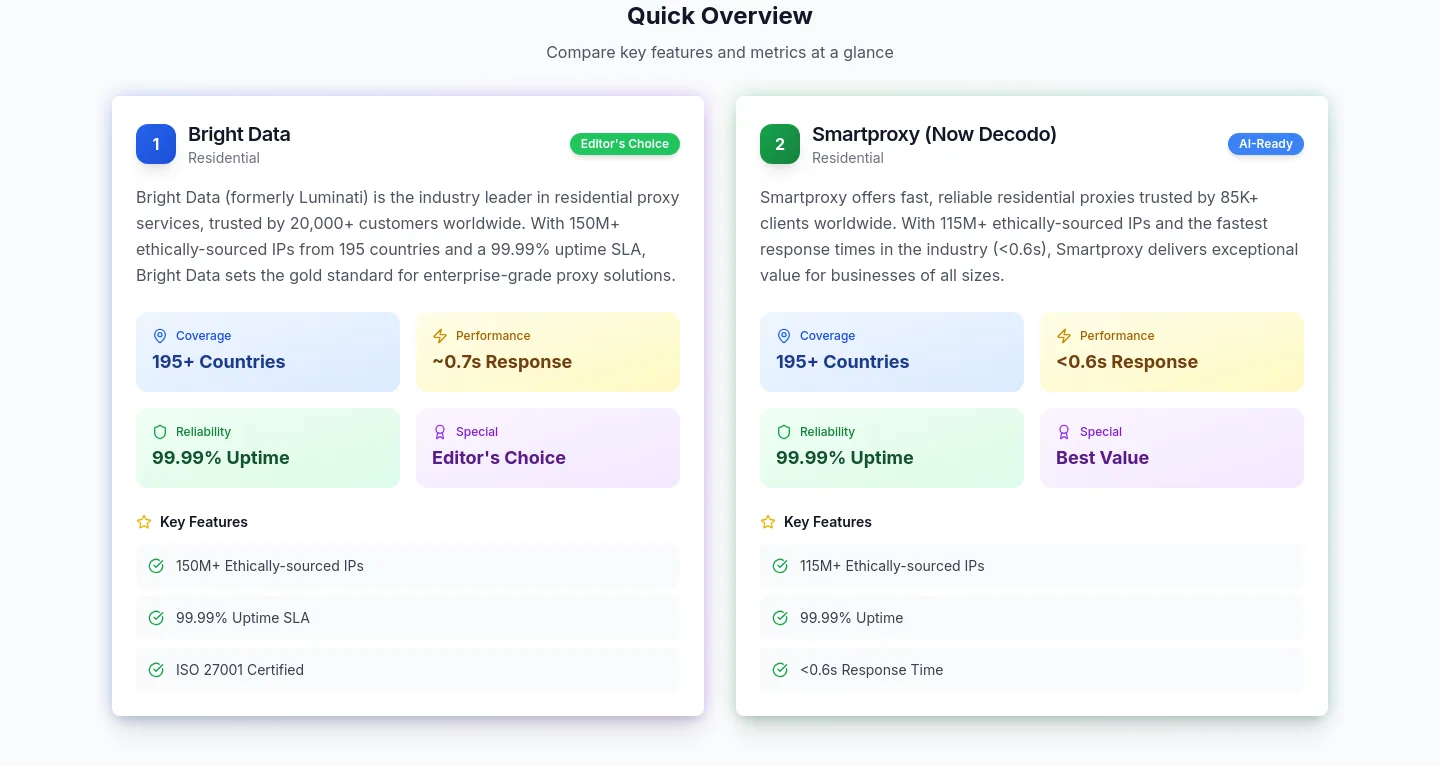Image resolution: width=1440 pixels, height=766 pixels.
Task: Open the Smartproxy (Now Decodo) card title
Action: (934, 134)
